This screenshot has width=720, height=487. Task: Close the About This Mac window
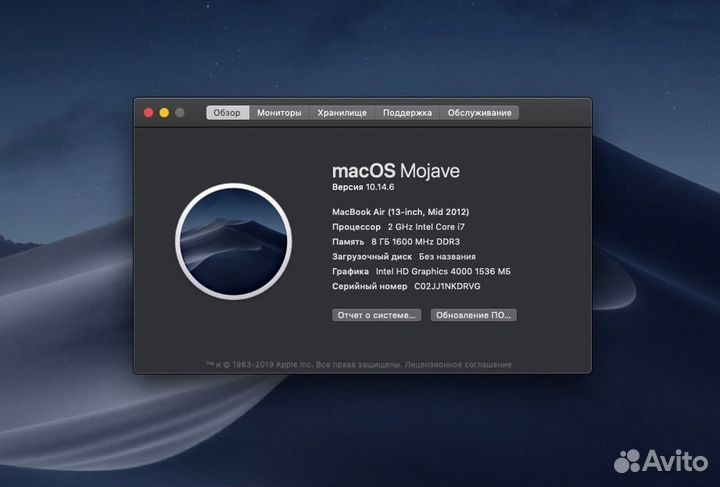pyautogui.click(x=148, y=113)
